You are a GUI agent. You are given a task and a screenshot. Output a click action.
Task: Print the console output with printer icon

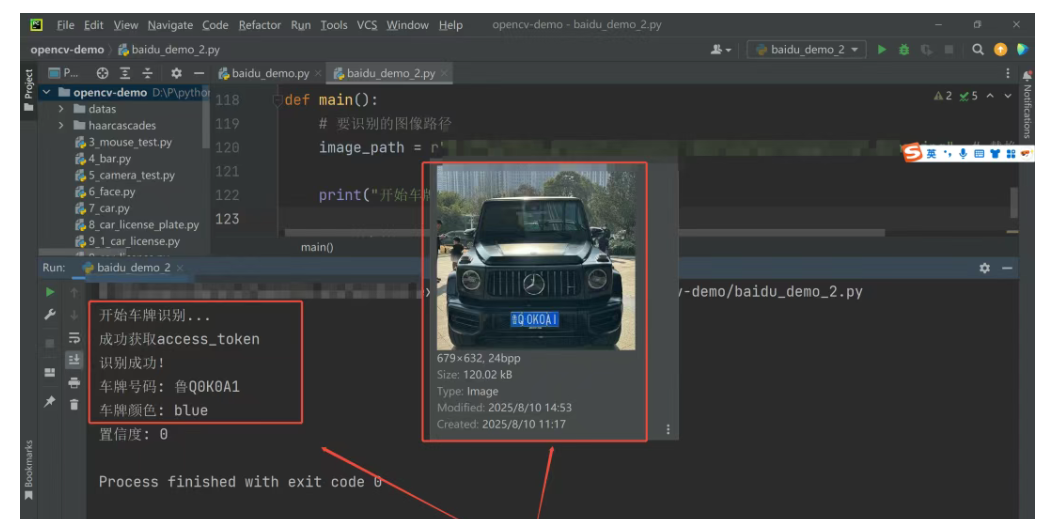(x=74, y=383)
